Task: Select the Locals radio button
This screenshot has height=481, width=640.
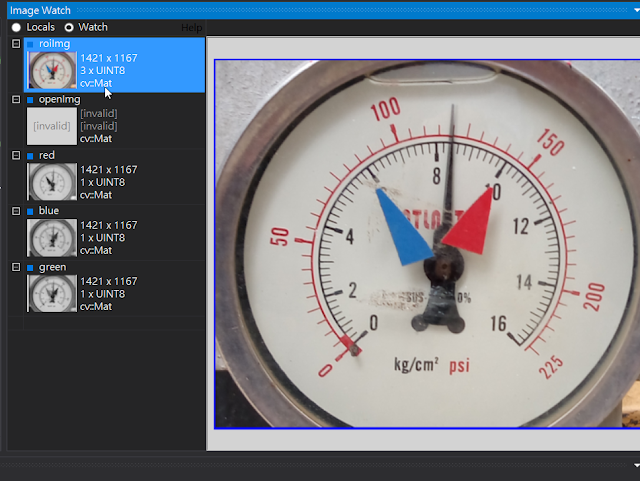Action: 16,27
